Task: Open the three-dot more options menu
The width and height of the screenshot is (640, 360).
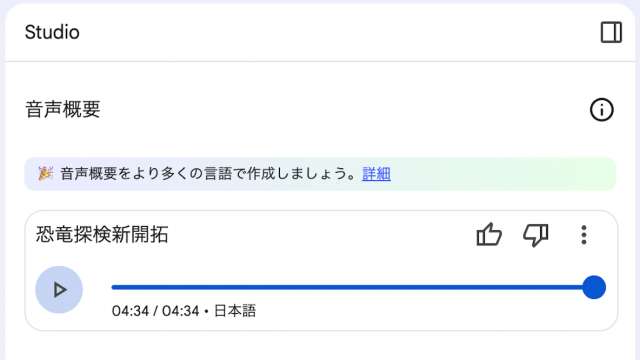Action: pos(584,235)
